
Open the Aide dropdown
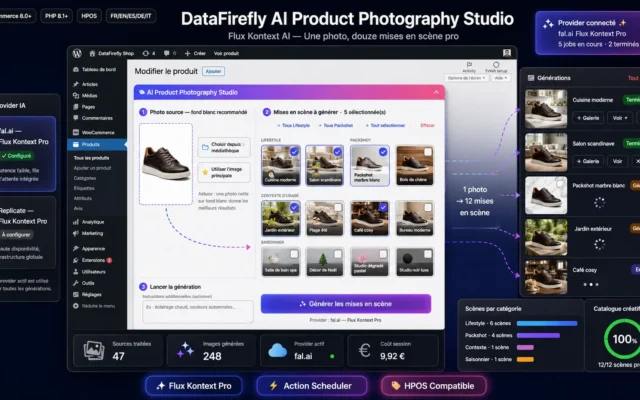pos(500,78)
